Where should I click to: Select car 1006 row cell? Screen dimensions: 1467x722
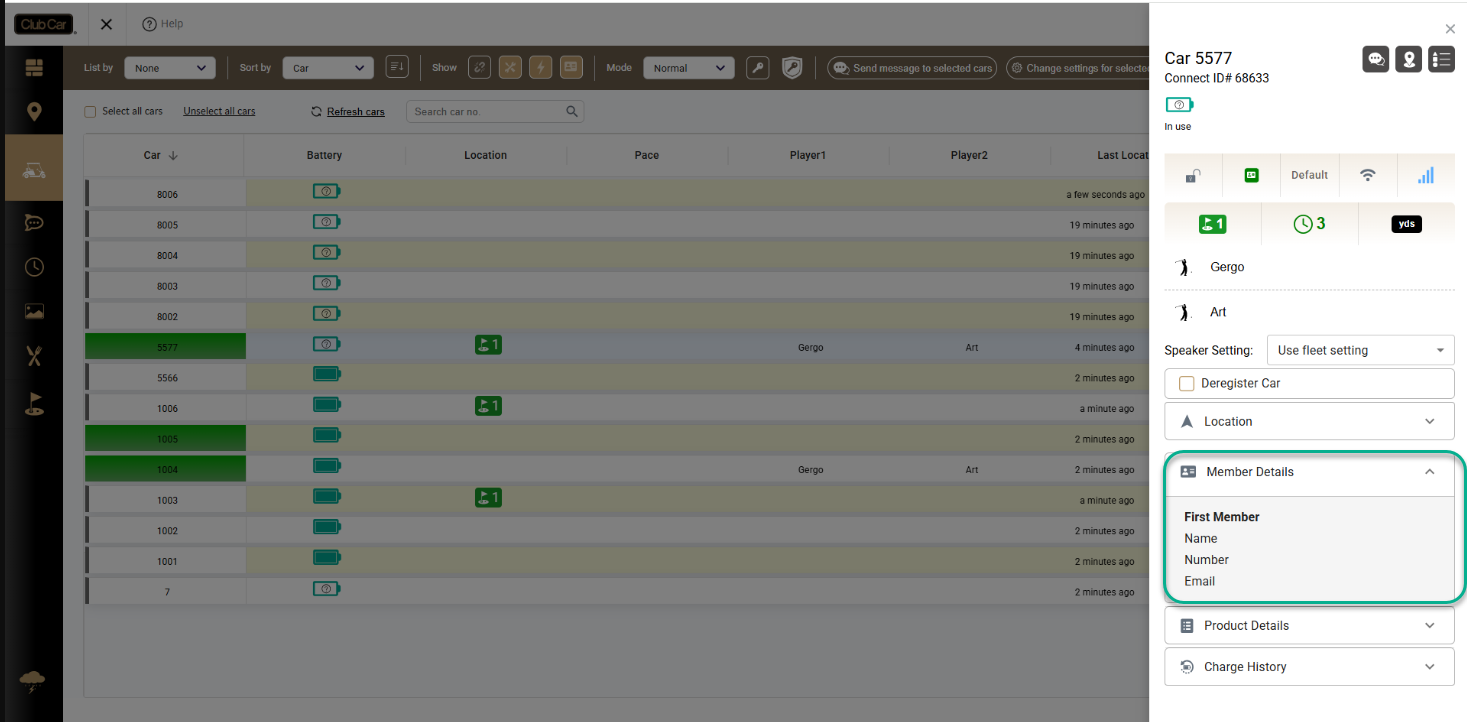167,409
